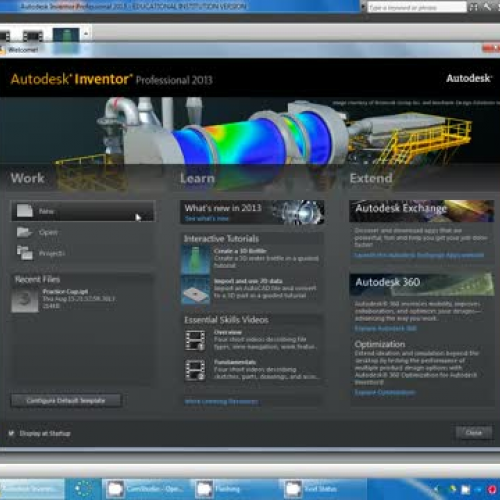Click the film strip video icon in the ribbon

pyautogui.click(x=33, y=36)
